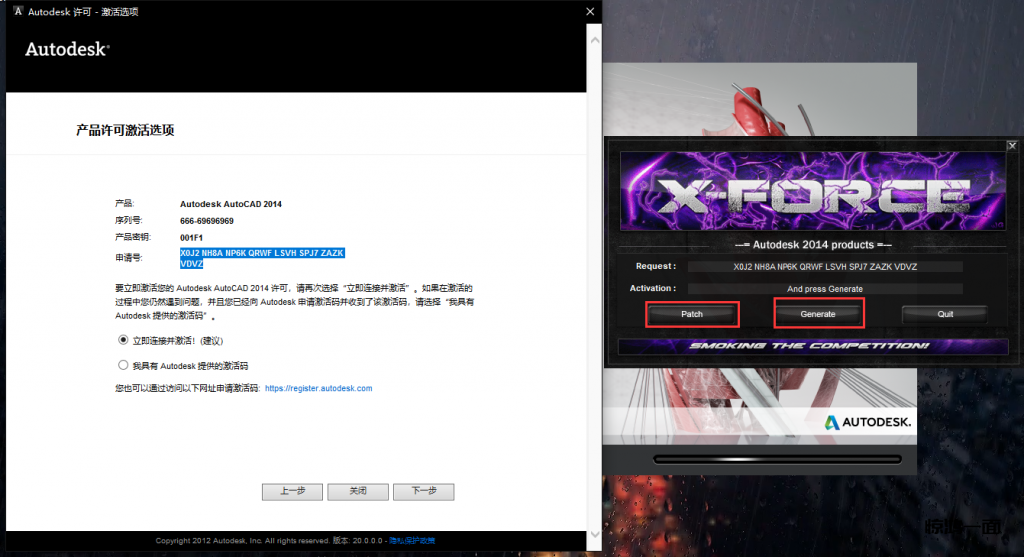Close the X-Force window with its X
The height and width of the screenshot is (557, 1024).
pos(1011,145)
